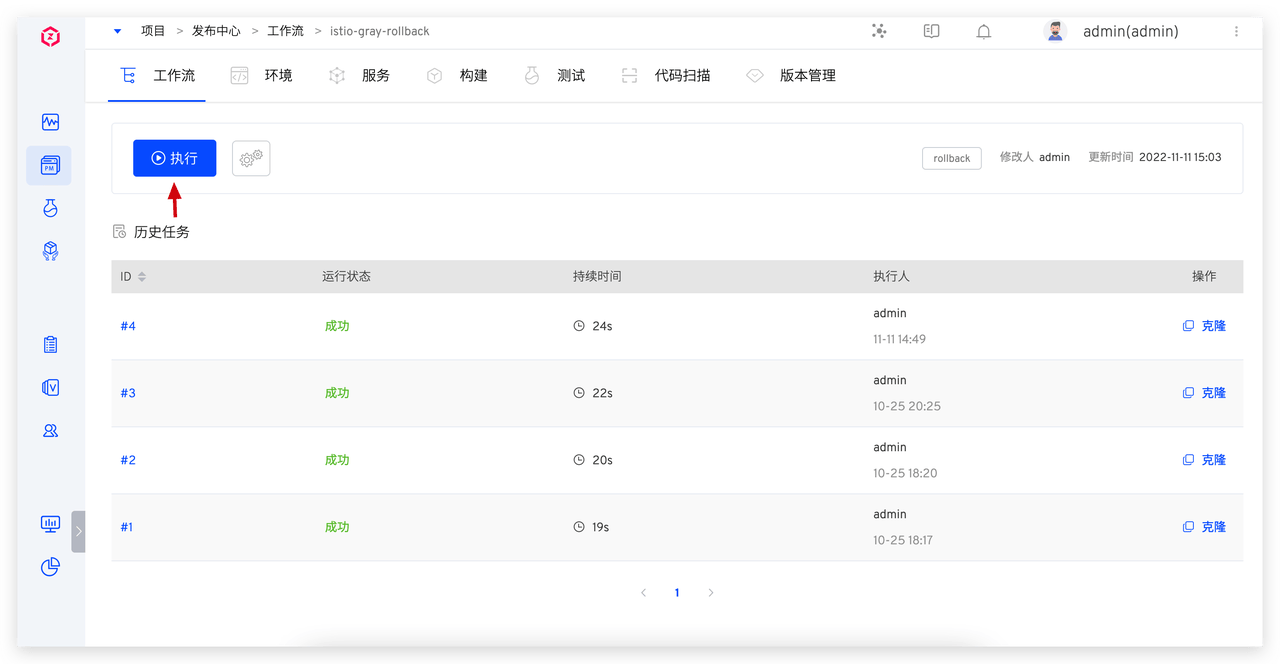The height and width of the screenshot is (664, 1280).
Task: Click the Zadig logo icon
Action: coord(50,37)
